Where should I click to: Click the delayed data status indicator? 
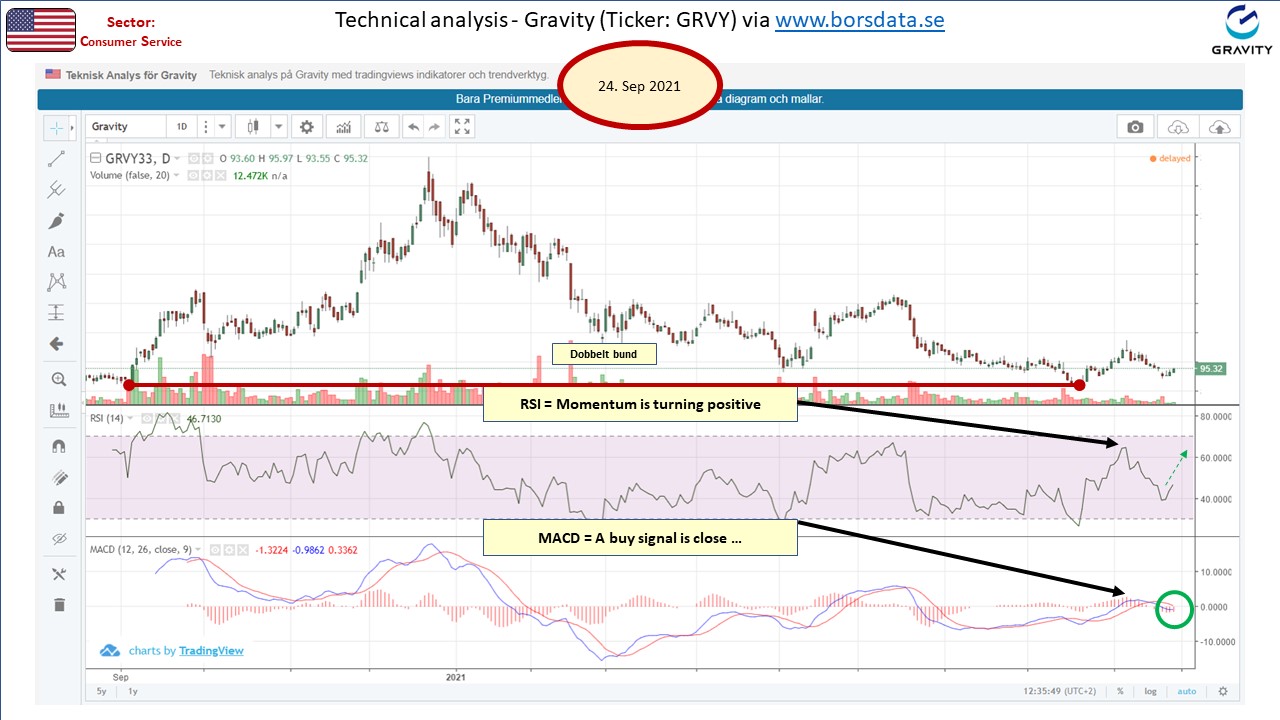pyautogui.click(x=1171, y=158)
